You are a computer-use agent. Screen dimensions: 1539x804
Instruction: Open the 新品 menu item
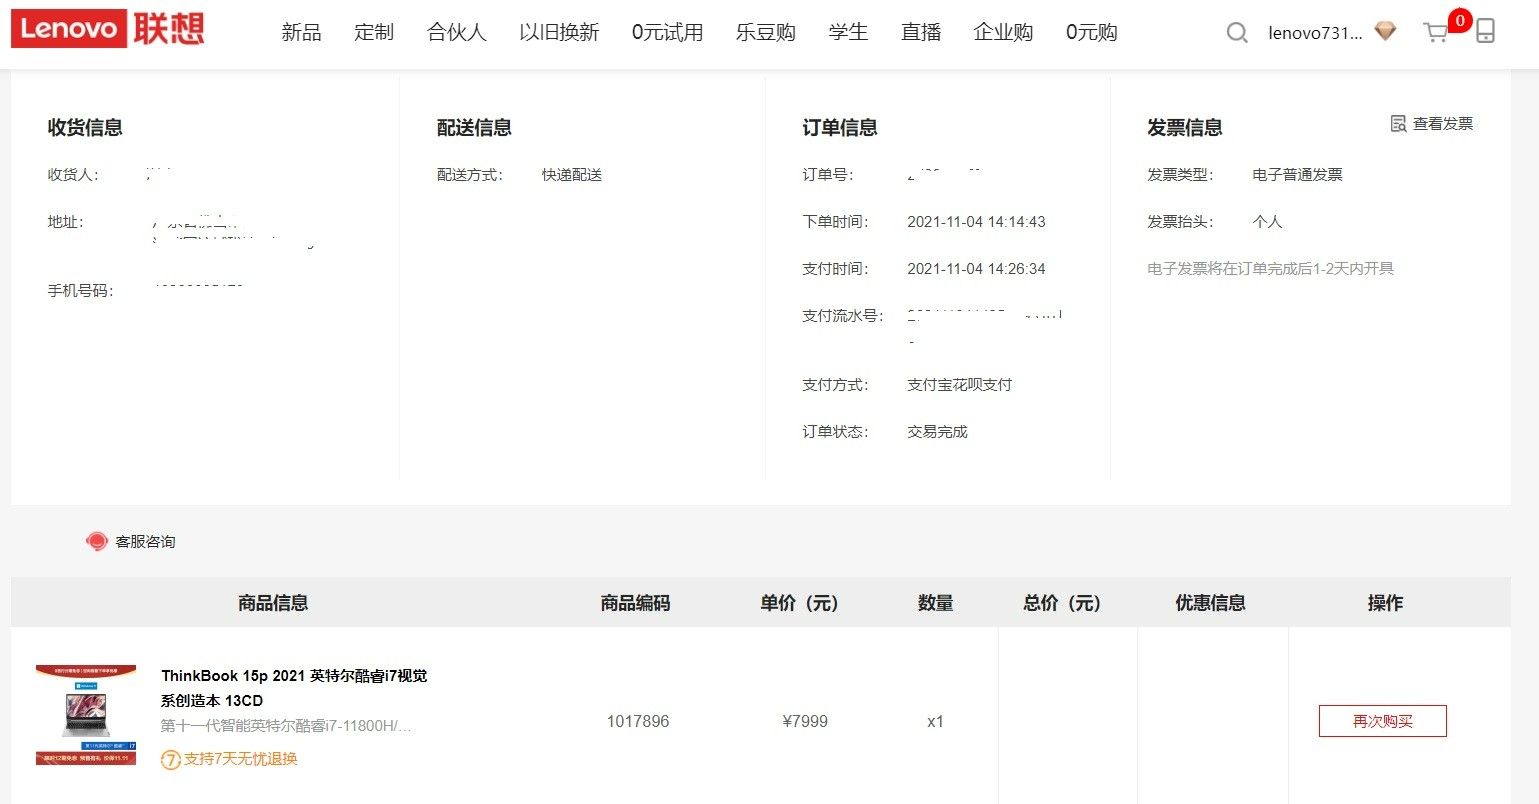click(x=302, y=32)
